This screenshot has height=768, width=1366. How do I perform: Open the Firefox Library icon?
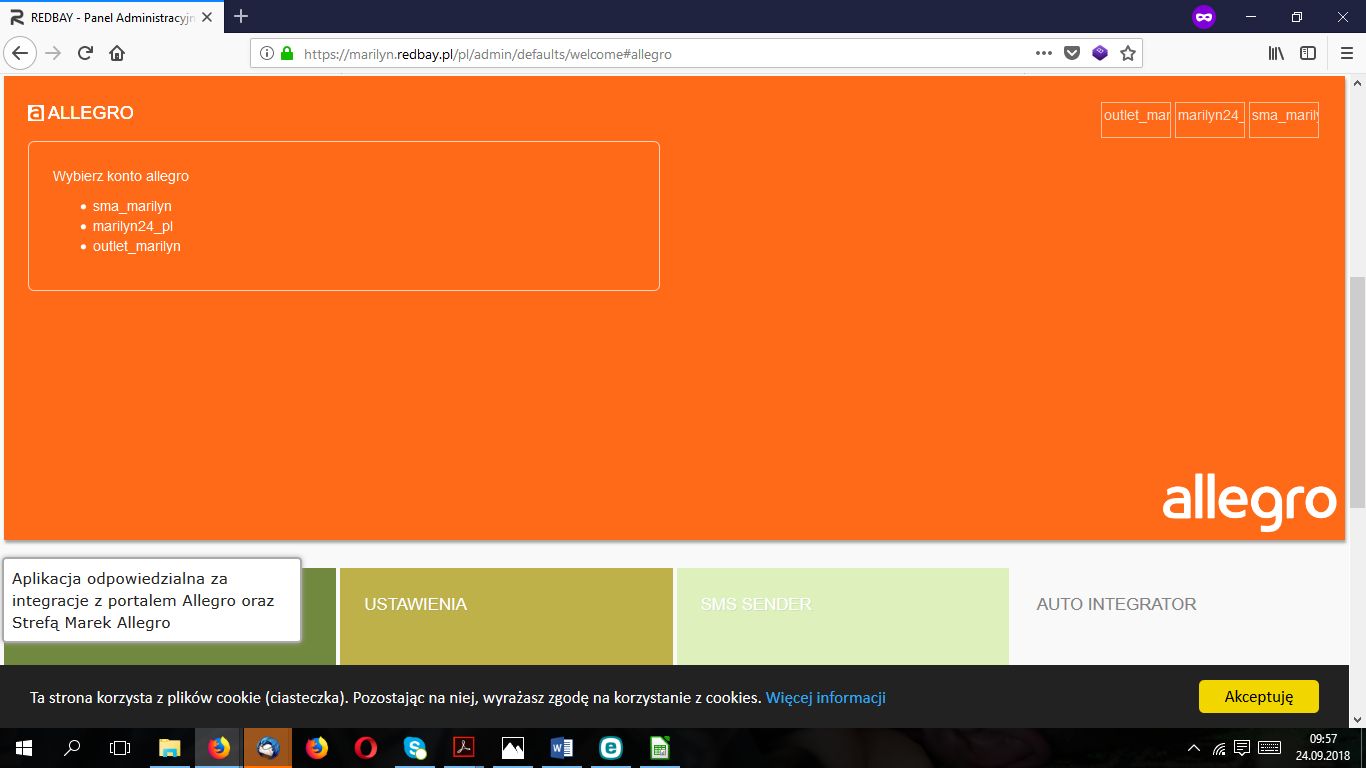point(1276,53)
